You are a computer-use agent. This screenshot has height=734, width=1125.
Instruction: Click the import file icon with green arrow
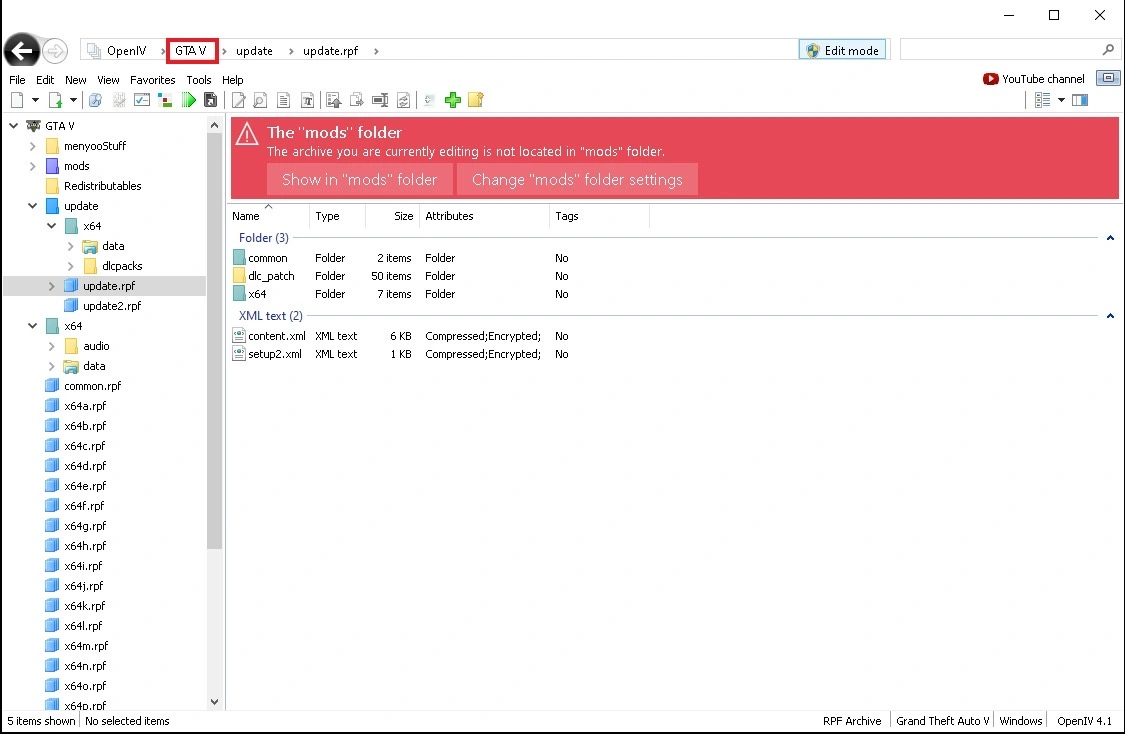click(x=55, y=100)
